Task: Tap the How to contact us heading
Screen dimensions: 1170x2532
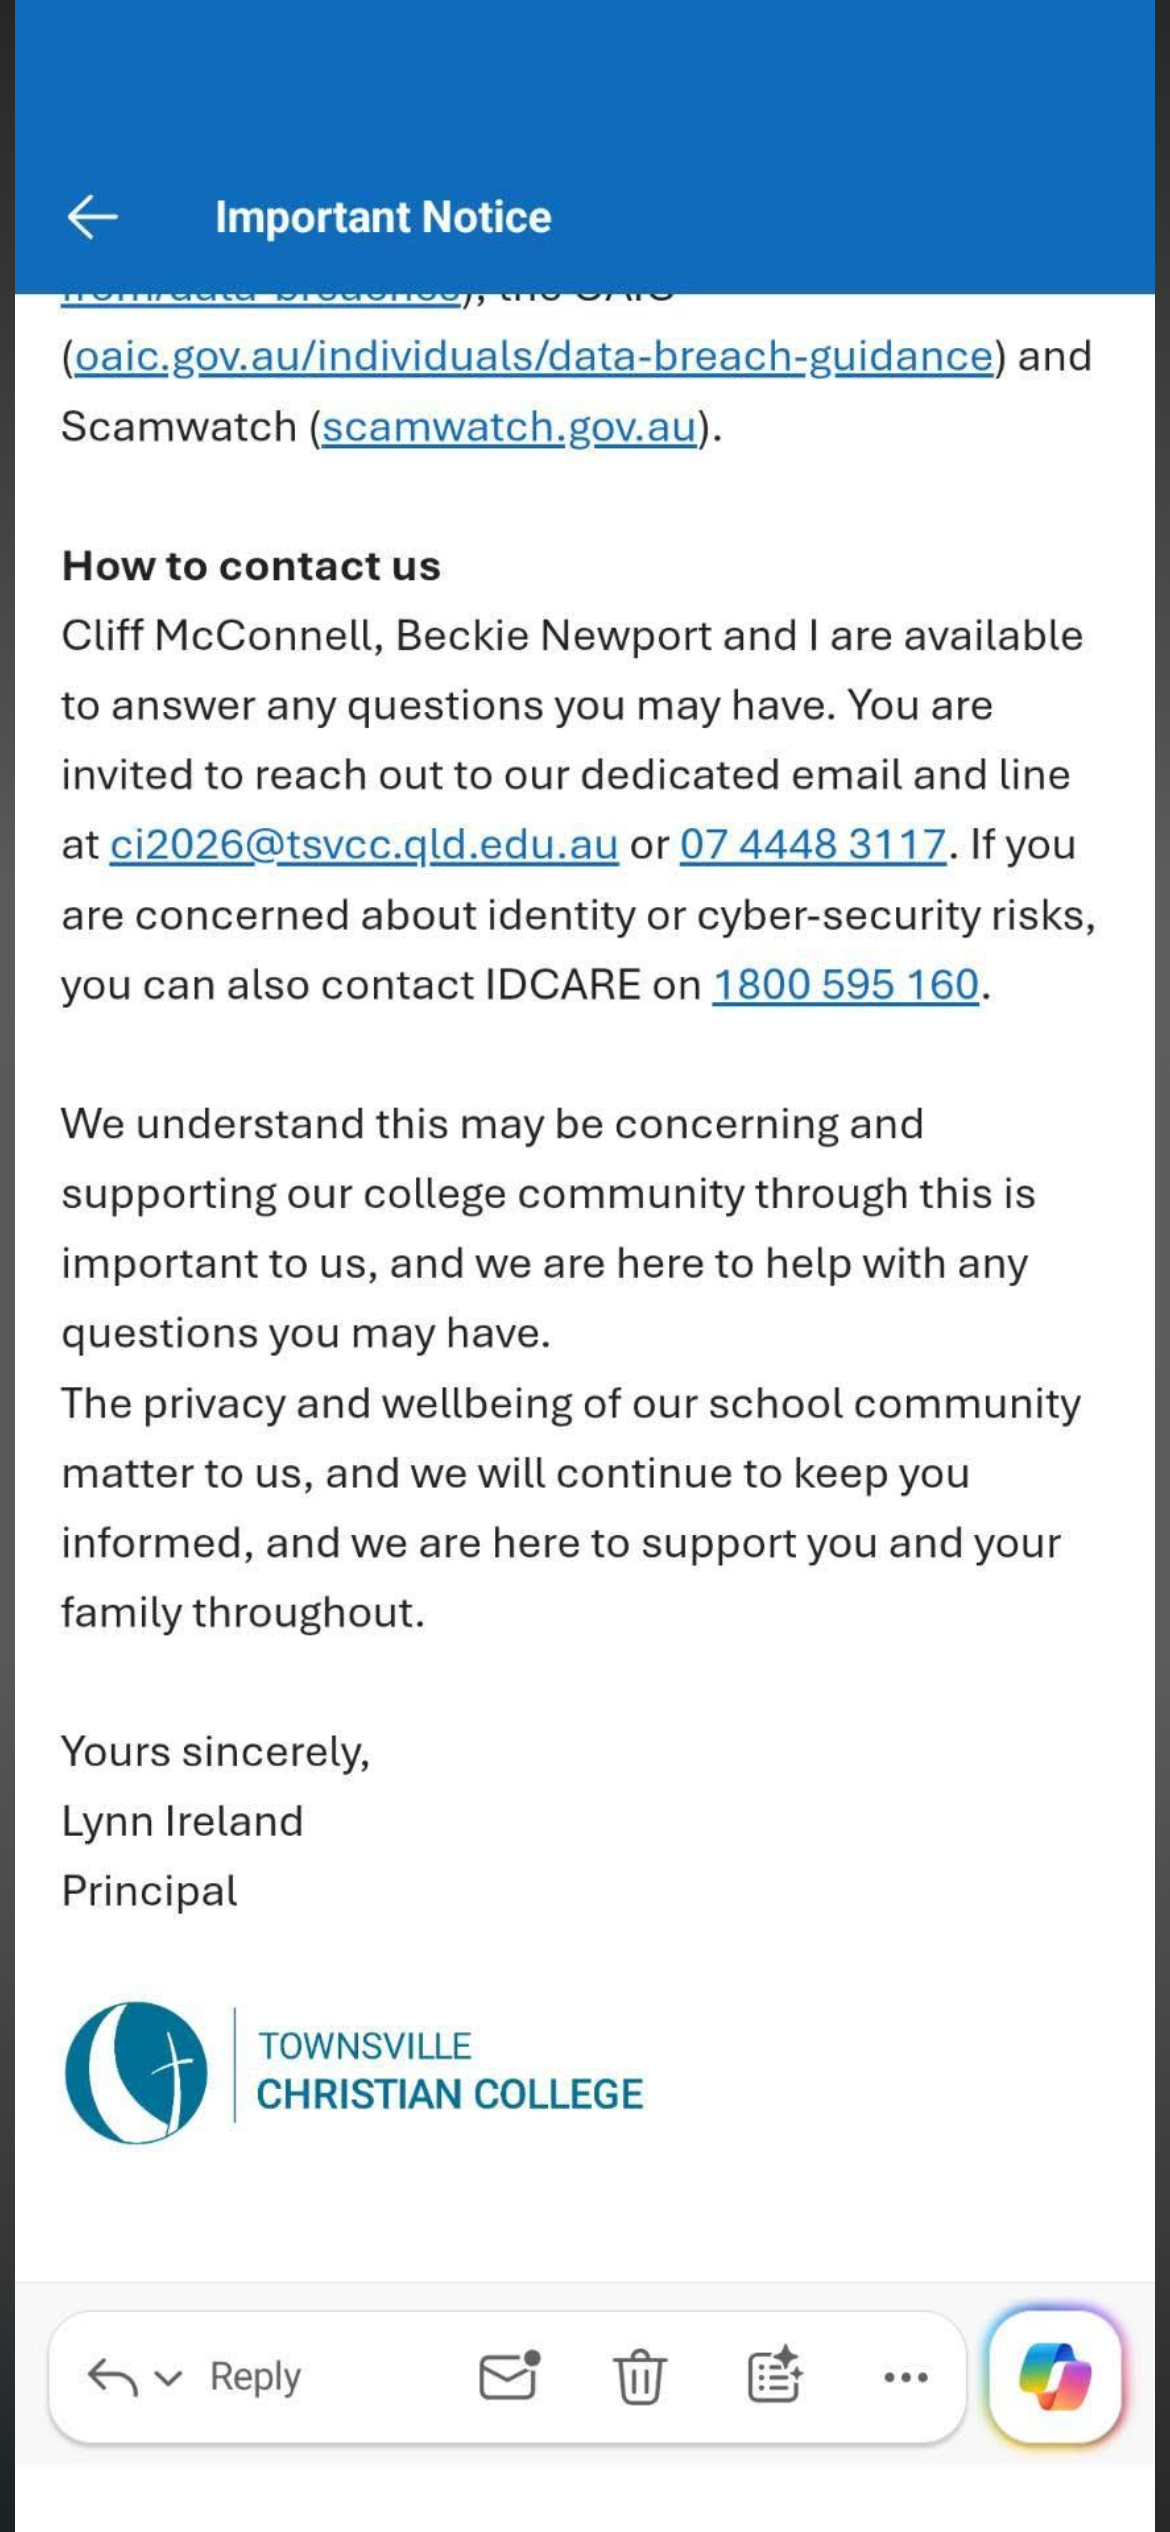Action: pyautogui.click(x=251, y=566)
